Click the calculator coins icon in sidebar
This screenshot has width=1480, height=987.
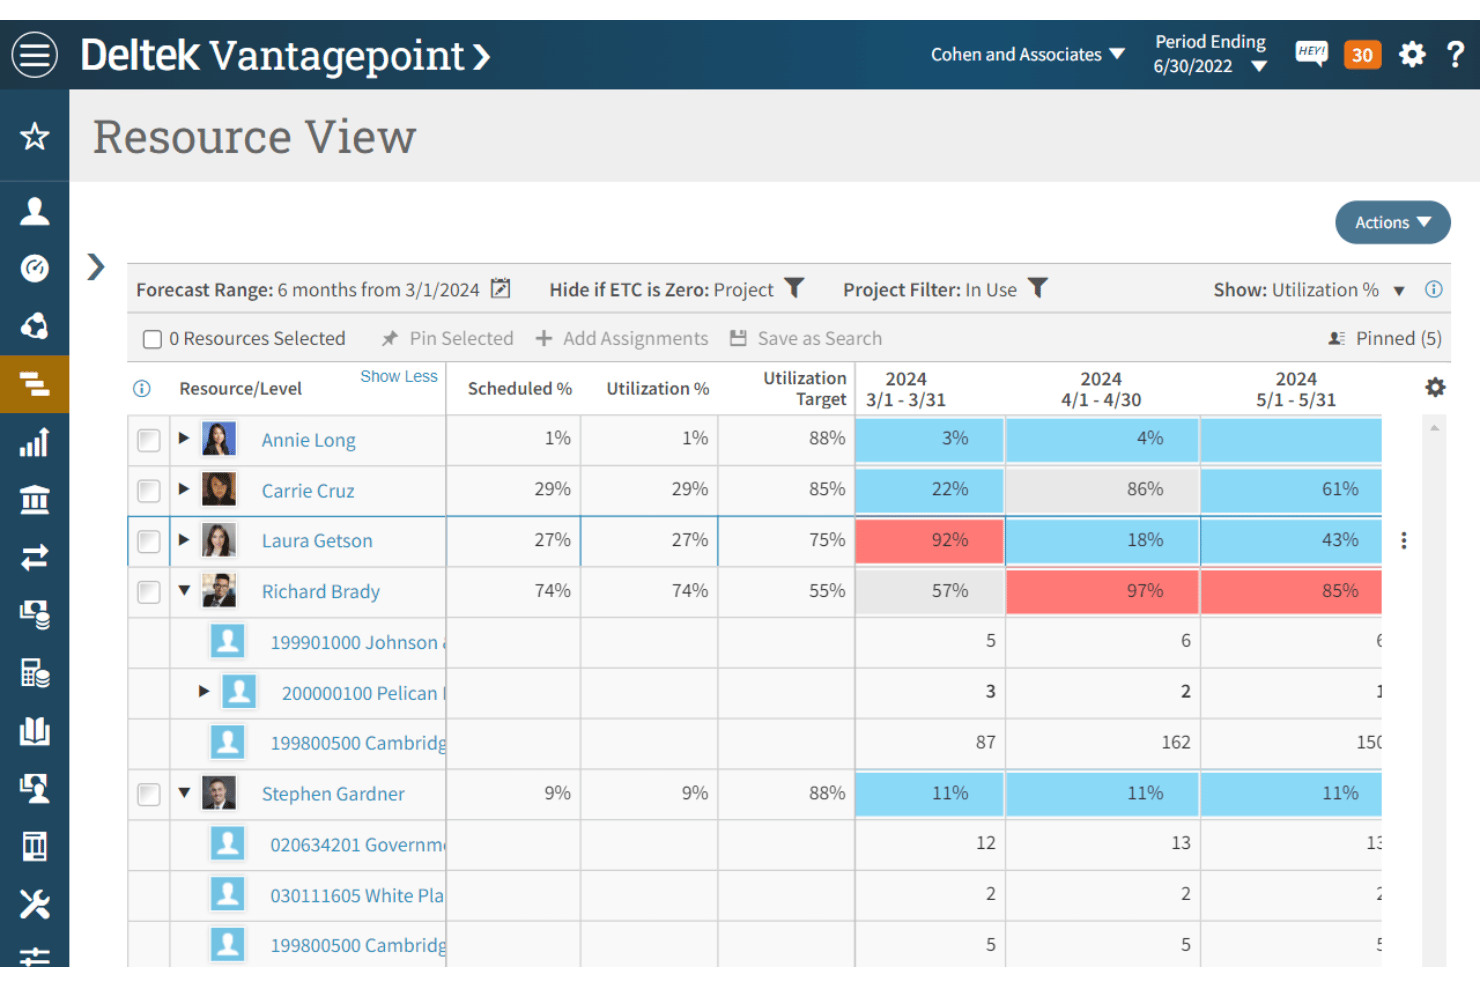coord(35,673)
